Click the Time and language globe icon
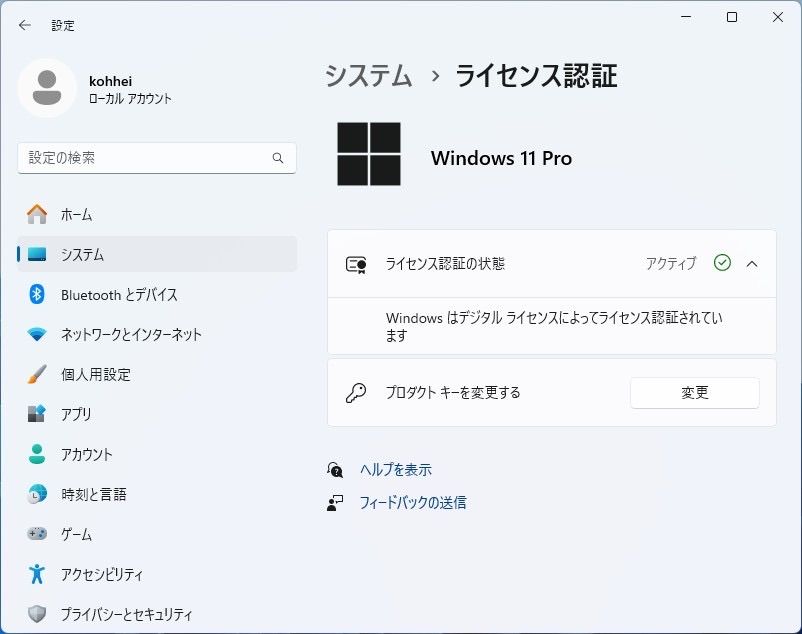 37,494
